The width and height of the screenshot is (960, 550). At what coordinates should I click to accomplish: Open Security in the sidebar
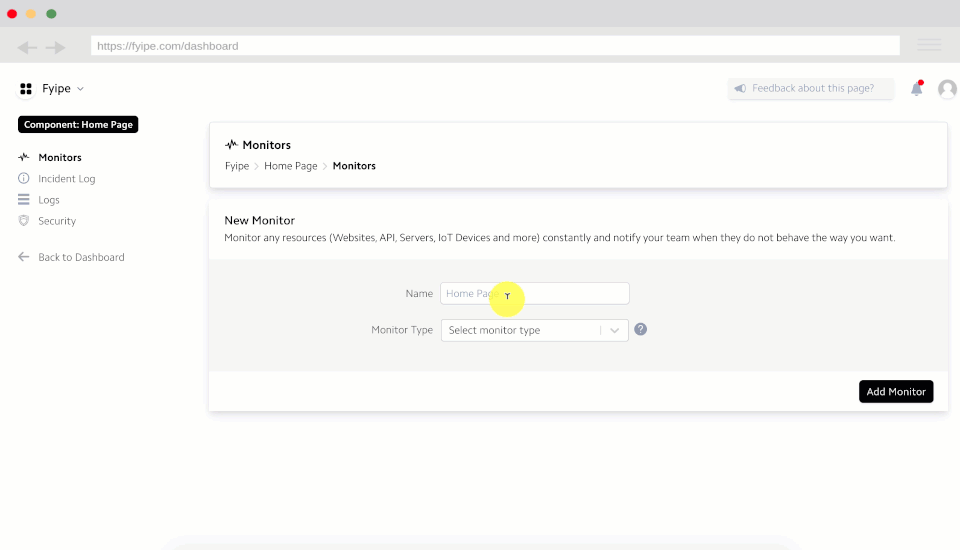point(57,221)
